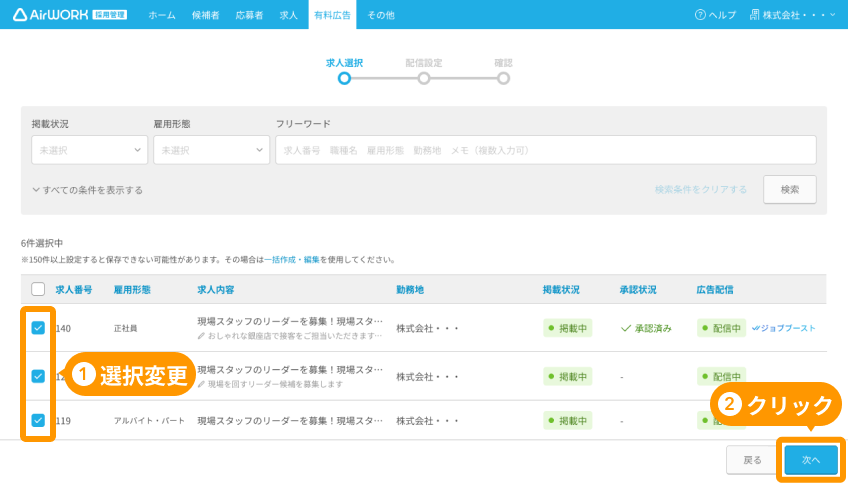This screenshot has width=848, height=488.
Task: Click the AirWORK logo
Action: [70, 15]
